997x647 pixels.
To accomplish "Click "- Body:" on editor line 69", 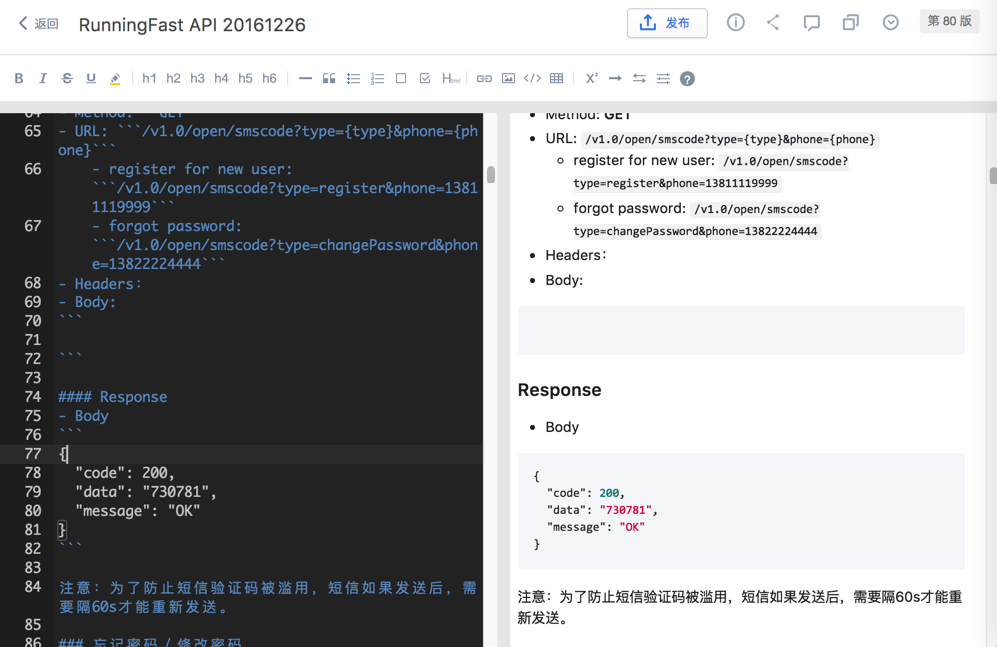I will pyautogui.click(x=87, y=302).
